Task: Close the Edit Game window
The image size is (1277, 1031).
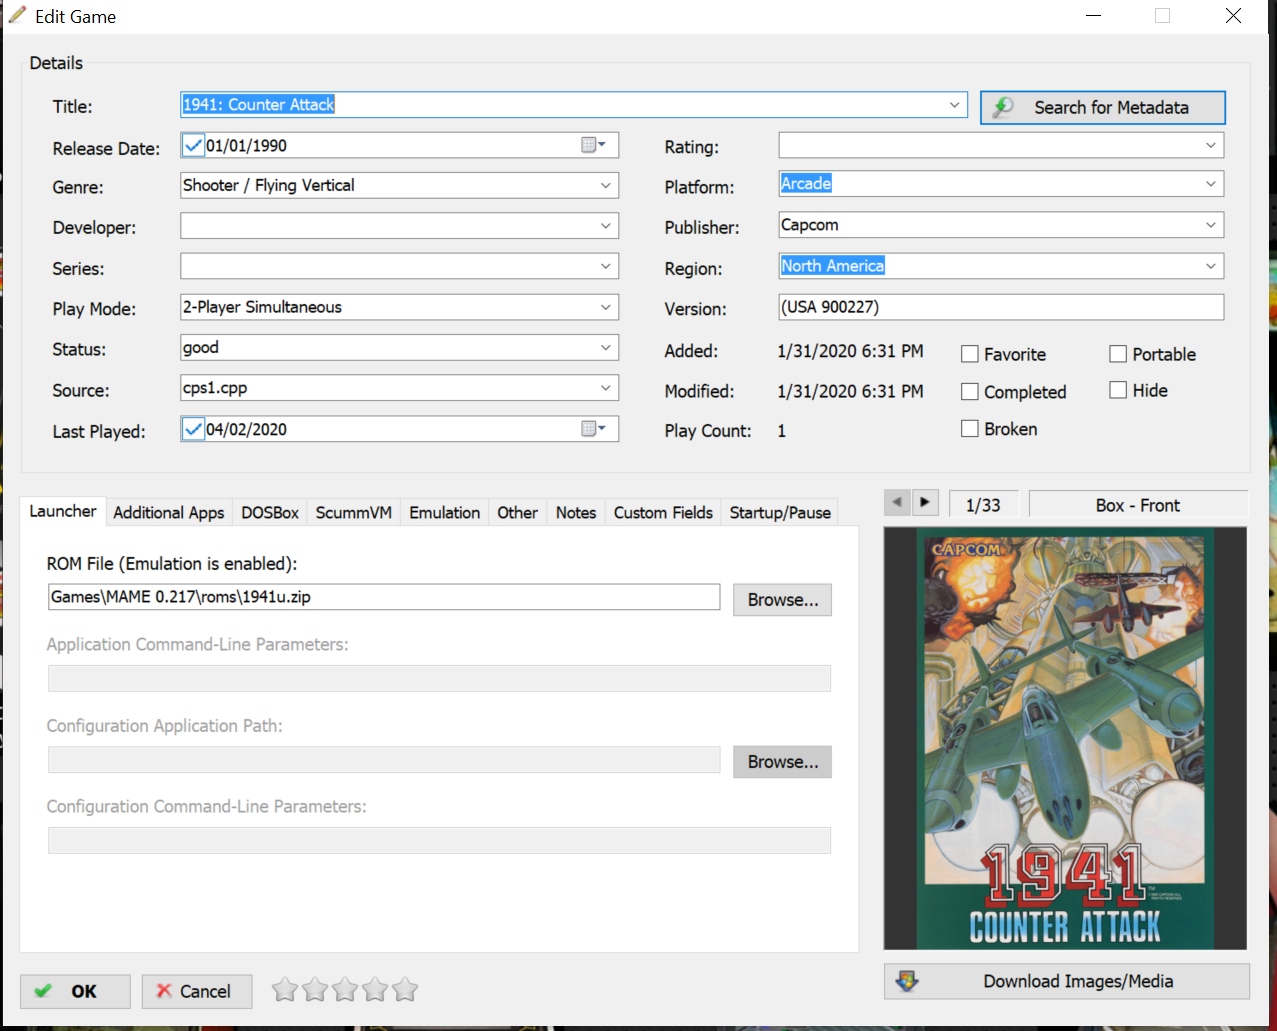Action: (1234, 16)
